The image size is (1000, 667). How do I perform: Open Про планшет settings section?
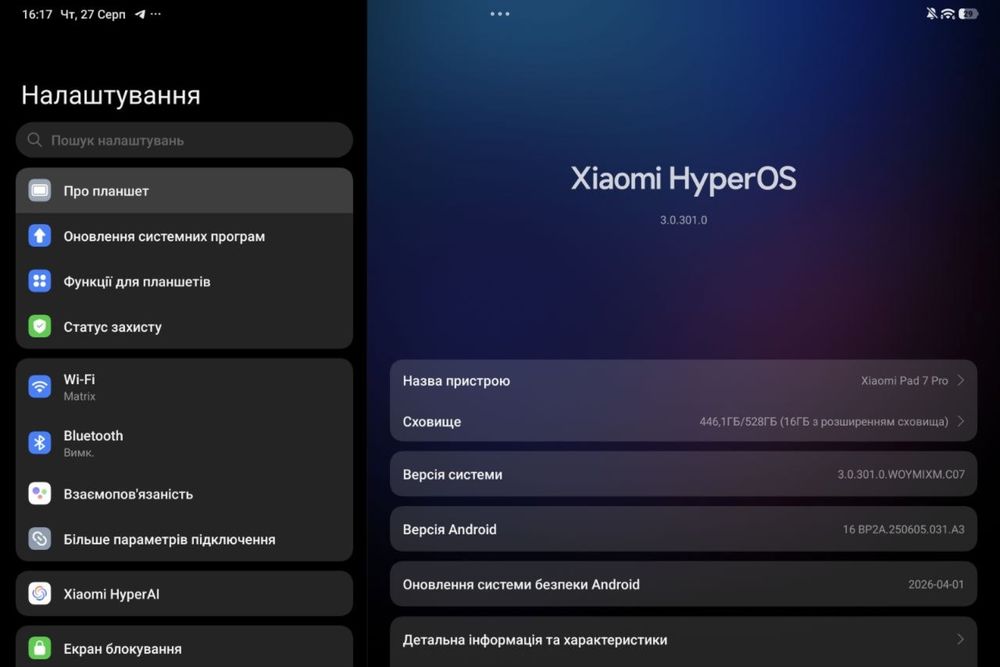click(184, 191)
